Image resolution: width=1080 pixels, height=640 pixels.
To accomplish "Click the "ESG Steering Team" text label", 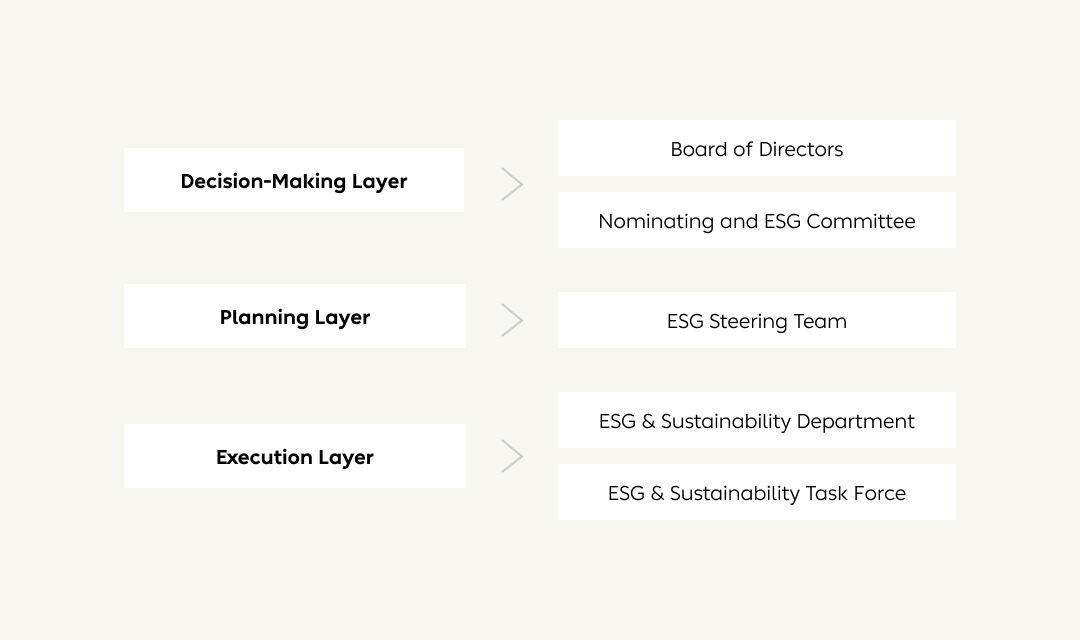I will (x=757, y=321).
